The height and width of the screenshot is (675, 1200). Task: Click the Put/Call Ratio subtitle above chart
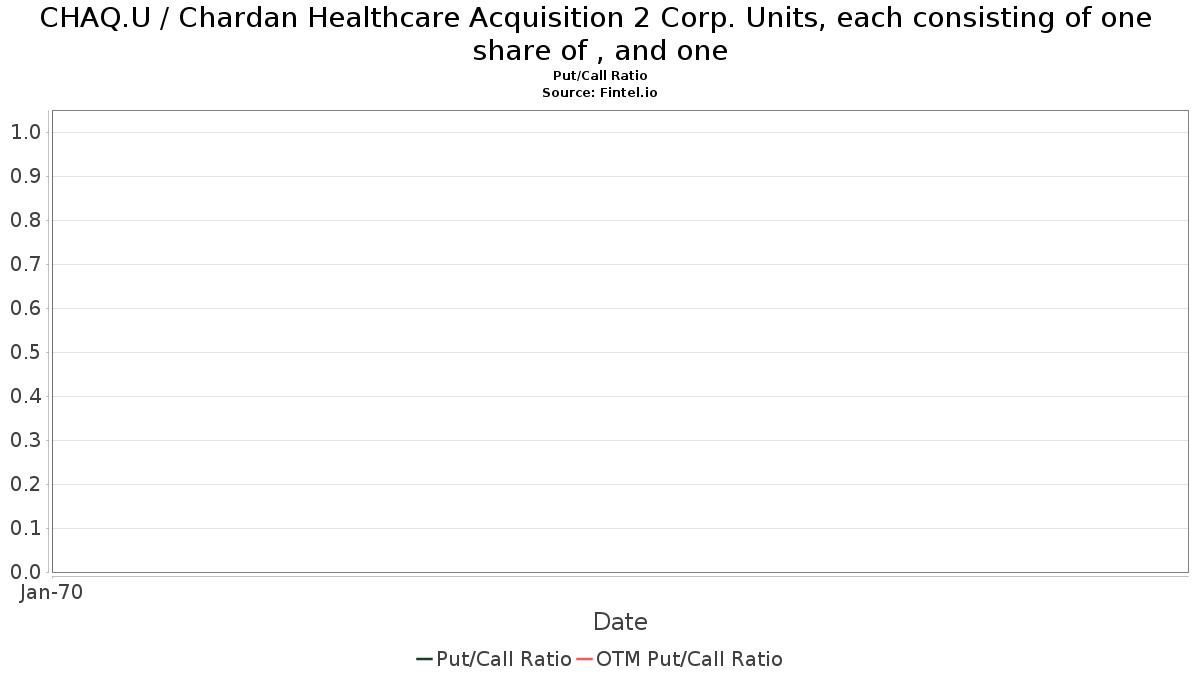coord(600,76)
